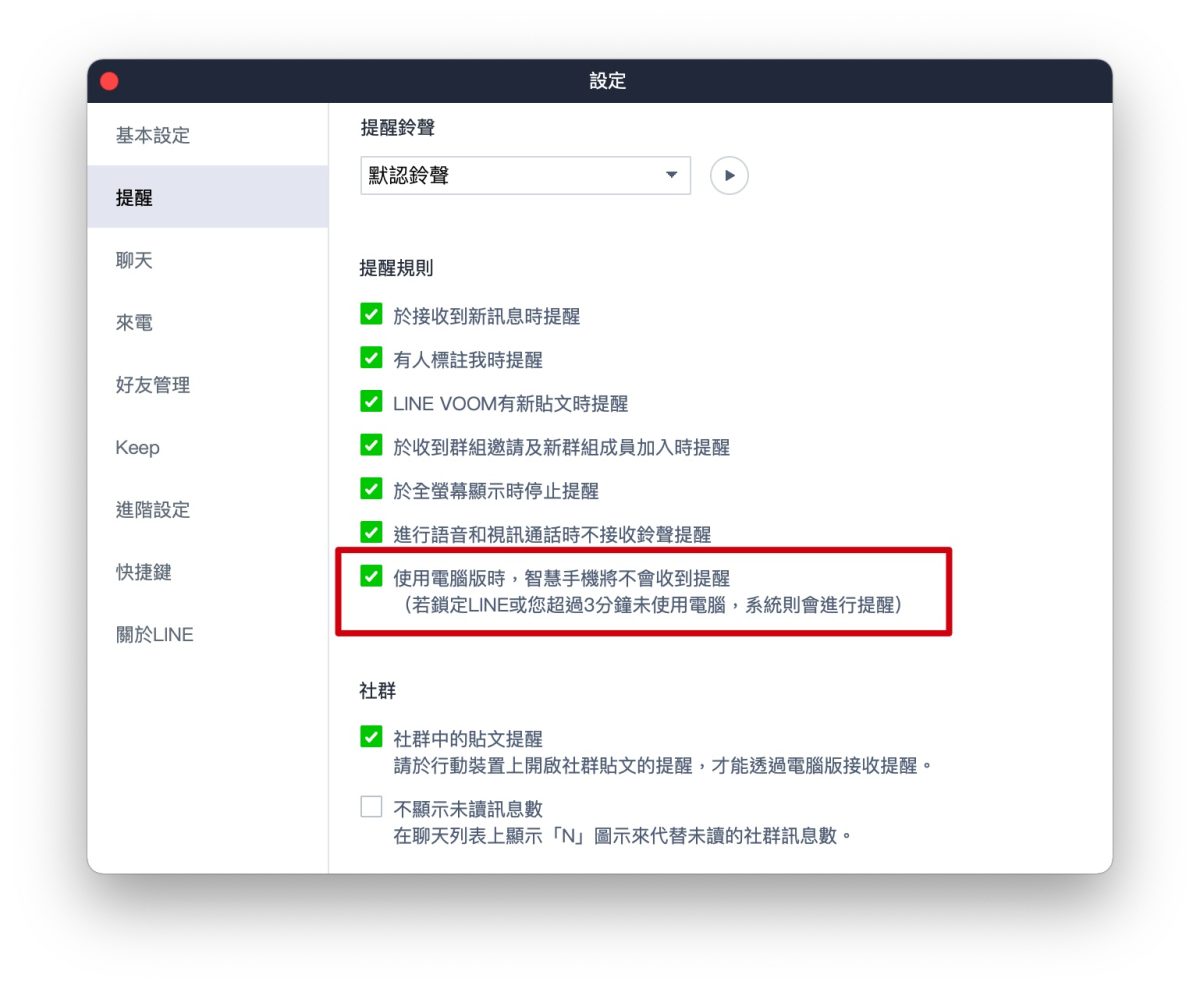
Task: Toggle 於接收到新訊息時提醒 checkbox
Action: click(371, 315)
